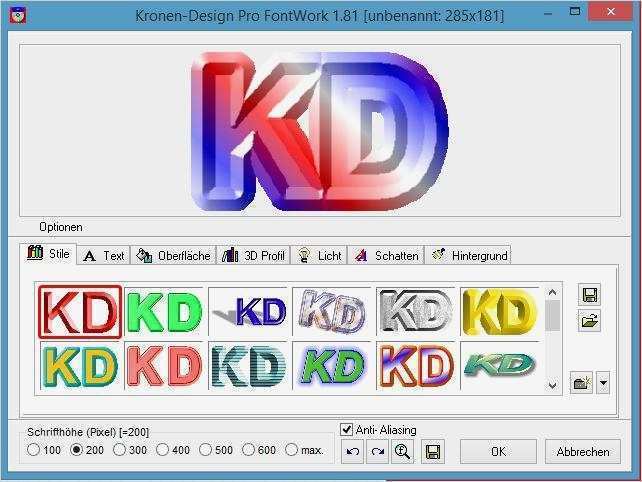
Task: Click the zoom magnifier icon
Action: [402, 452]
